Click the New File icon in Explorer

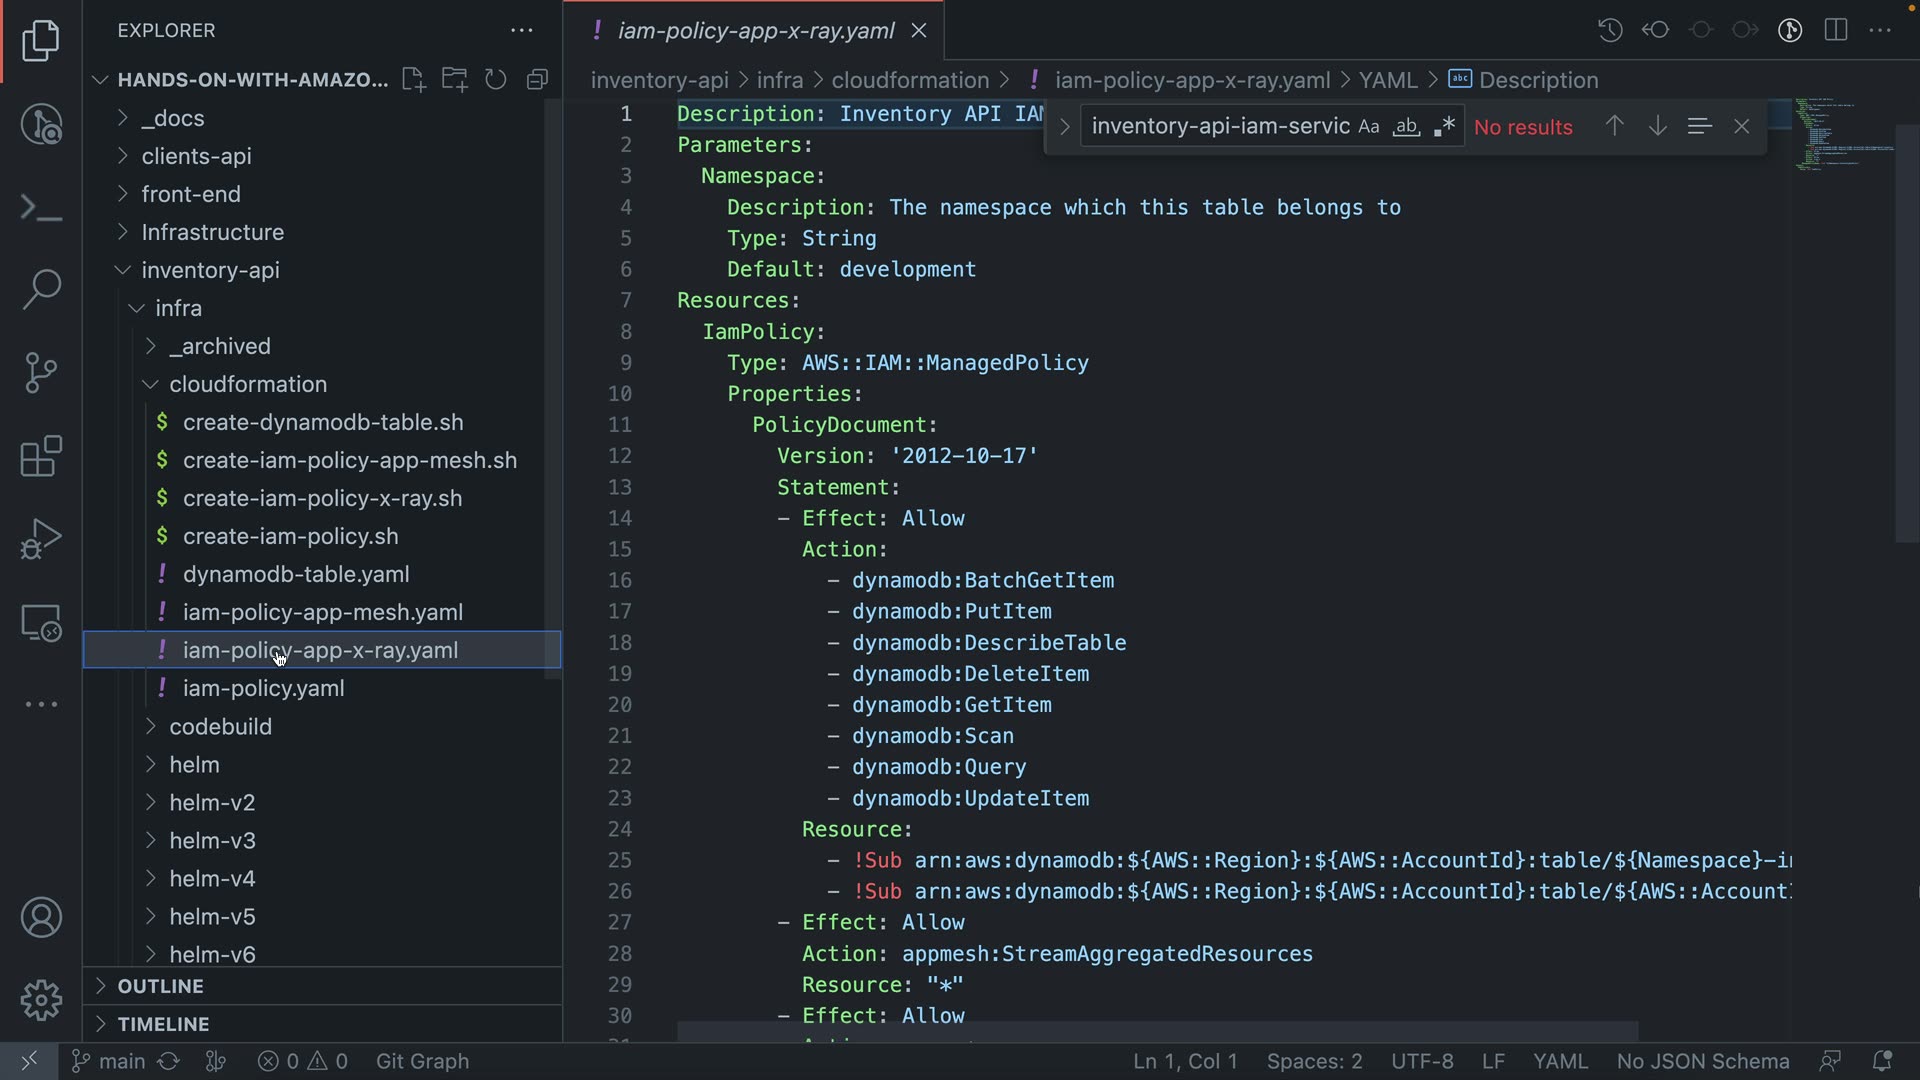(x=413, y=80)
